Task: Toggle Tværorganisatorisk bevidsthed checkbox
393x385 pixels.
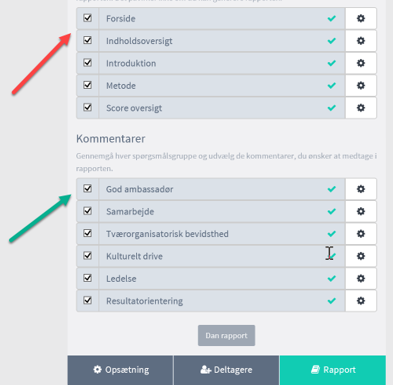Action: click(x=88, y=233)
